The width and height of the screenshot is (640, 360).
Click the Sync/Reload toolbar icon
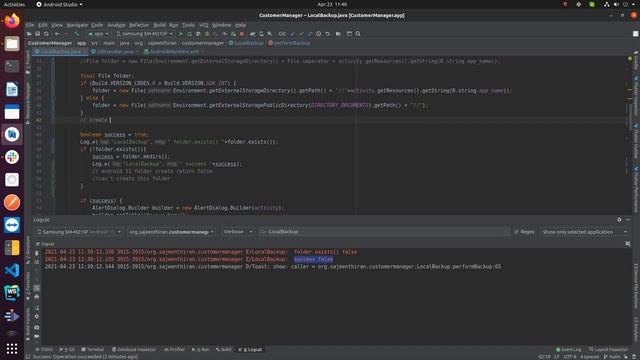click(x=46, y=34)
